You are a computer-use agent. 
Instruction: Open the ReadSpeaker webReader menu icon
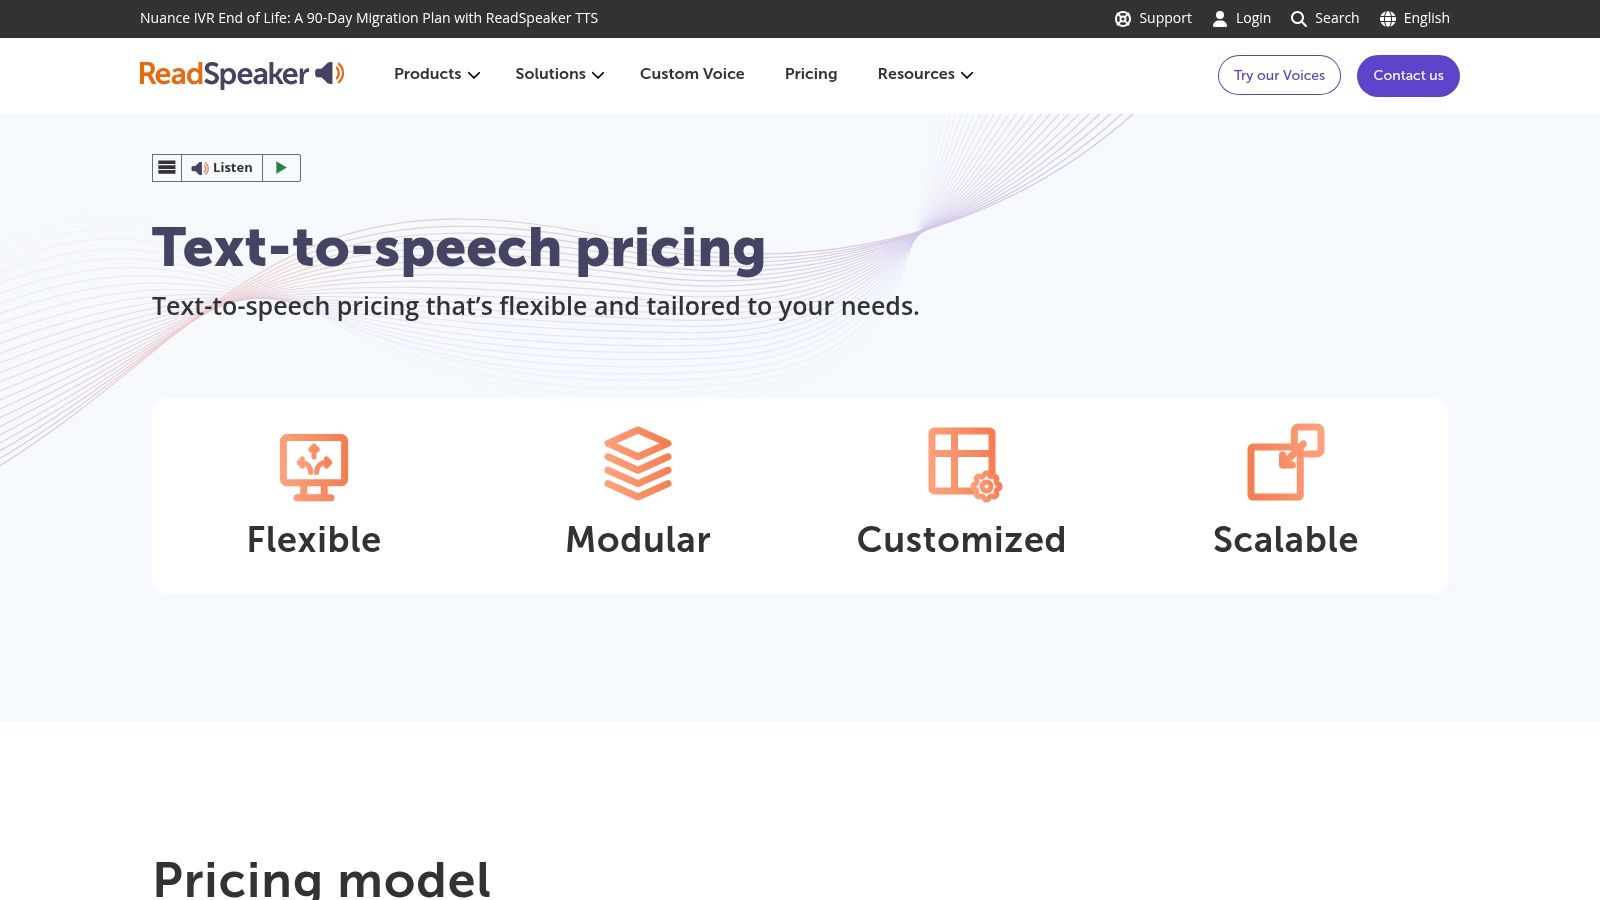pos(166,167)
